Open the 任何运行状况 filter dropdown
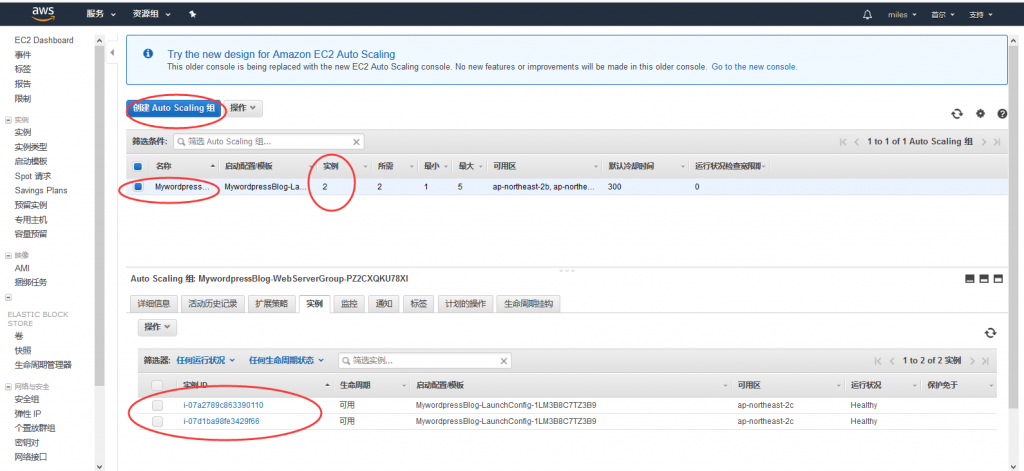The height and width of the screenshot is (471, 1024). pyautogui.click(x=205, y=361)
